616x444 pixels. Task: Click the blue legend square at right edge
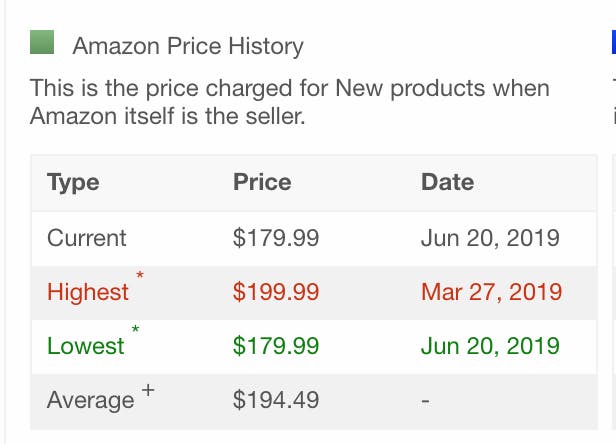pos(614,42)
